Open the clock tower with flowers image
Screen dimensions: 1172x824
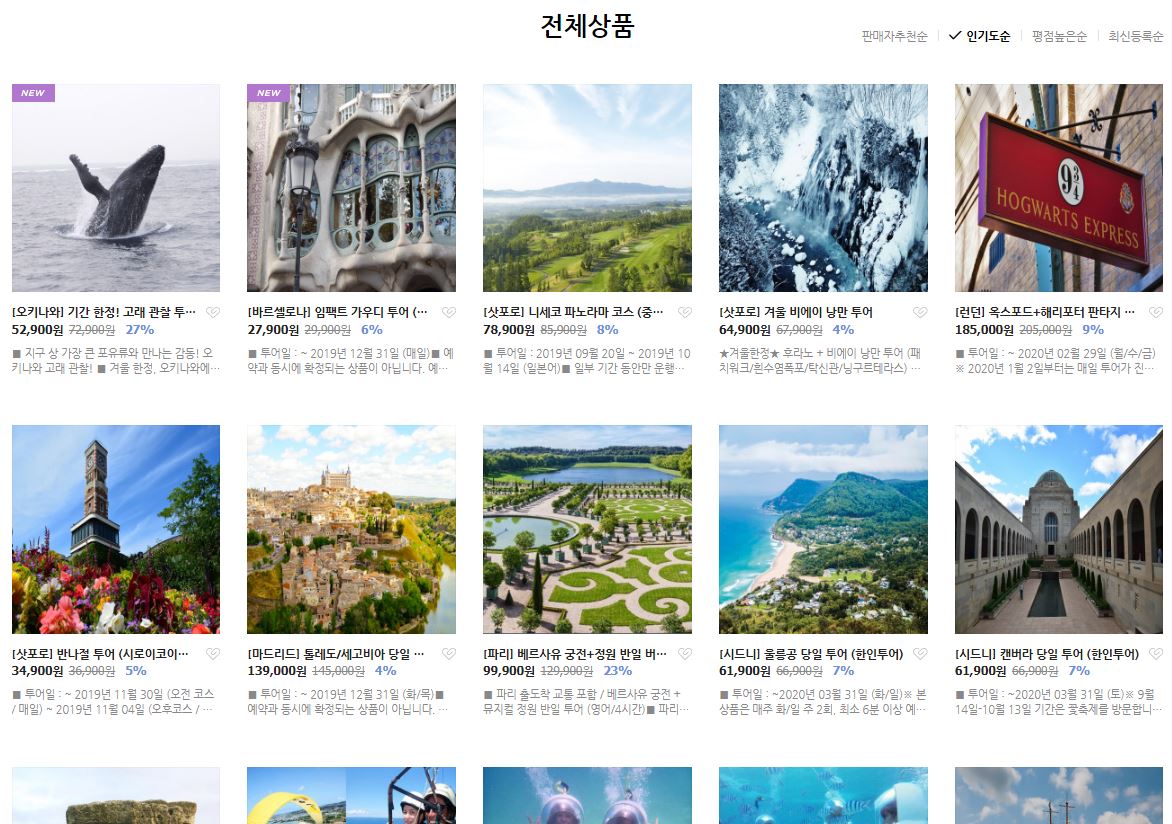click(x=116, y=529)
